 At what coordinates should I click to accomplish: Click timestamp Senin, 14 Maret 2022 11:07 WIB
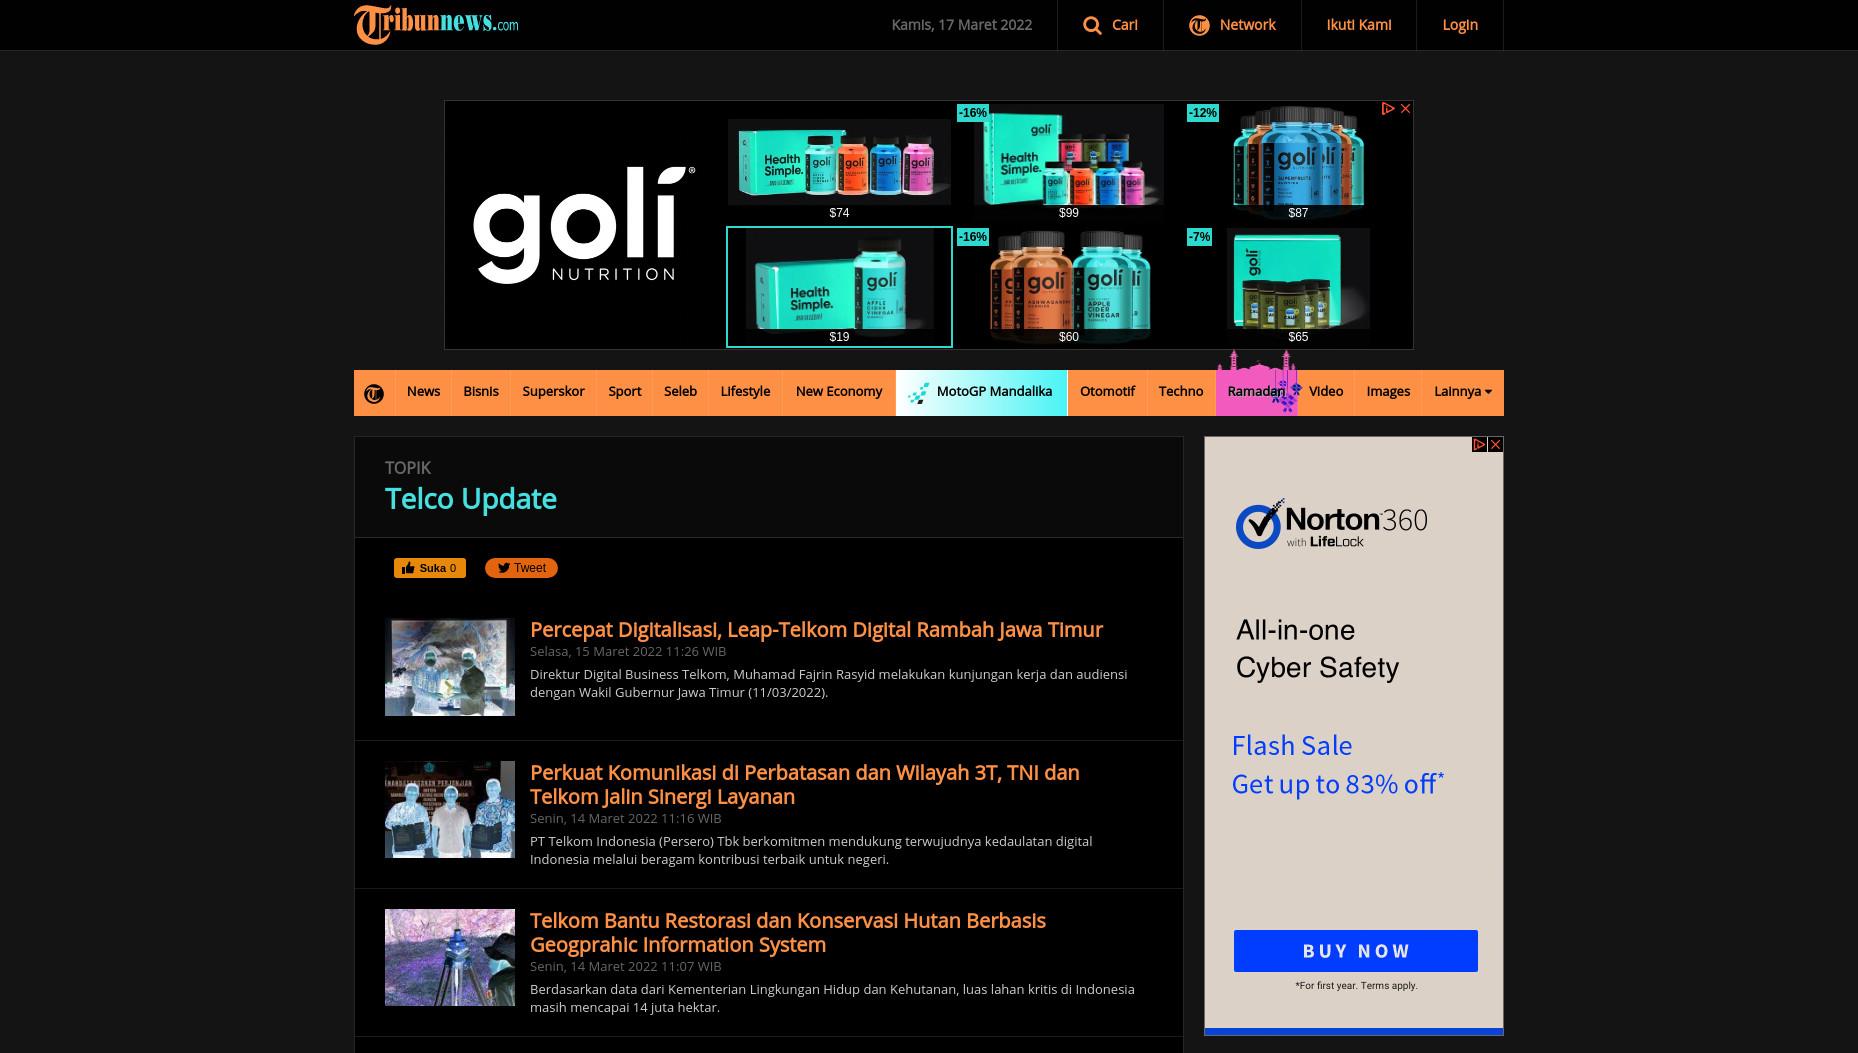(x=625, y=966)
